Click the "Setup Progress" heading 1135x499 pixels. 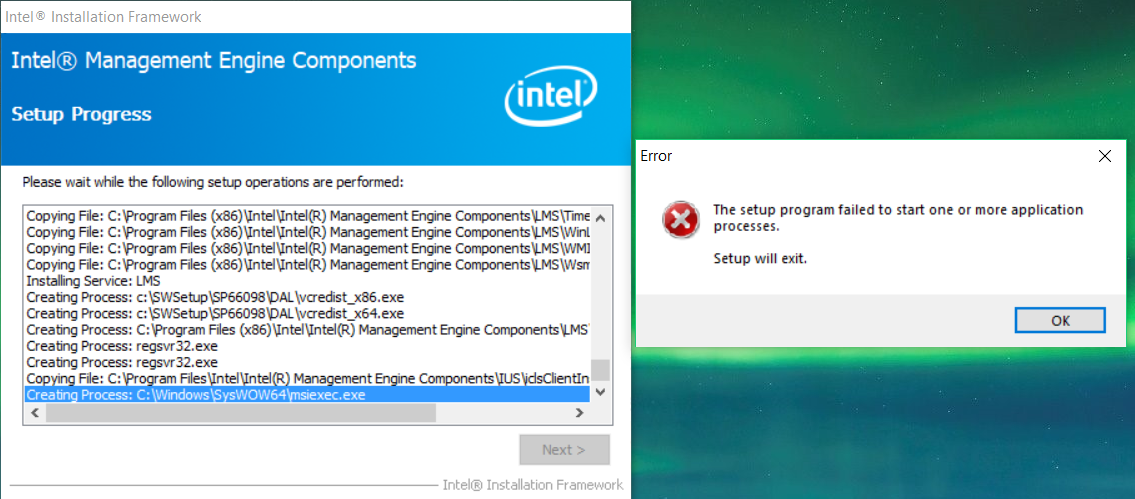[x=82, y=114]
